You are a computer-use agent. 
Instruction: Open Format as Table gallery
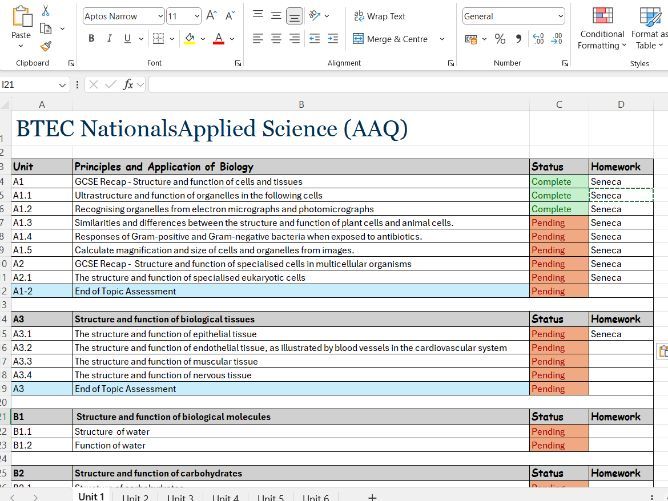(649, 28)
